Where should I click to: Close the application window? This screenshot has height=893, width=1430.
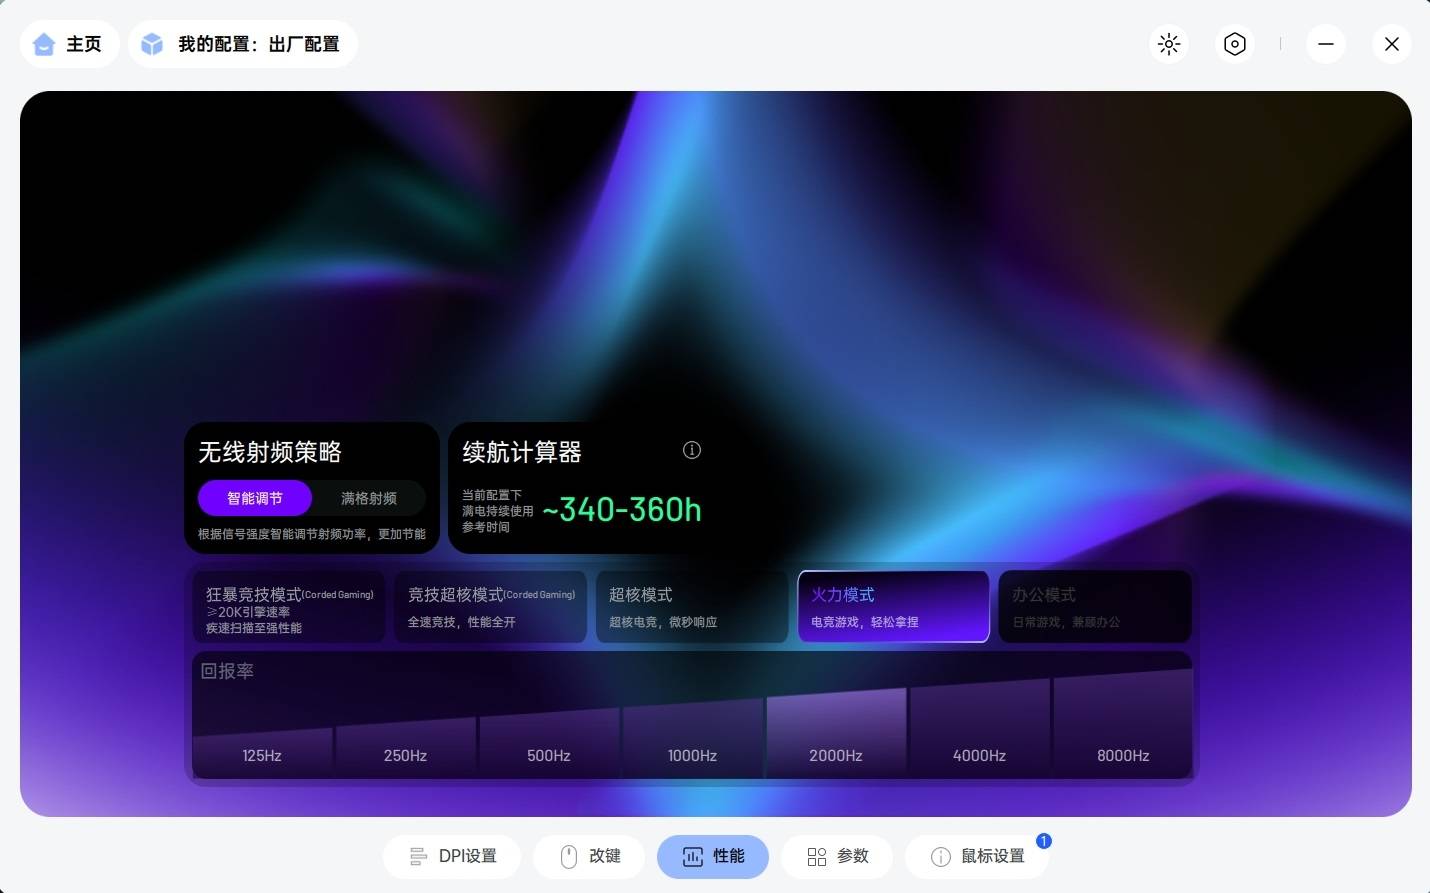(x=1391, y=44)
